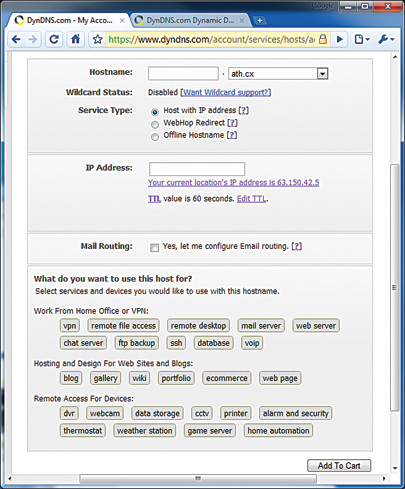The height and width of the screenshot is (489, 405).
Task: Go to Home using house icon
Action: click(76, 39)
